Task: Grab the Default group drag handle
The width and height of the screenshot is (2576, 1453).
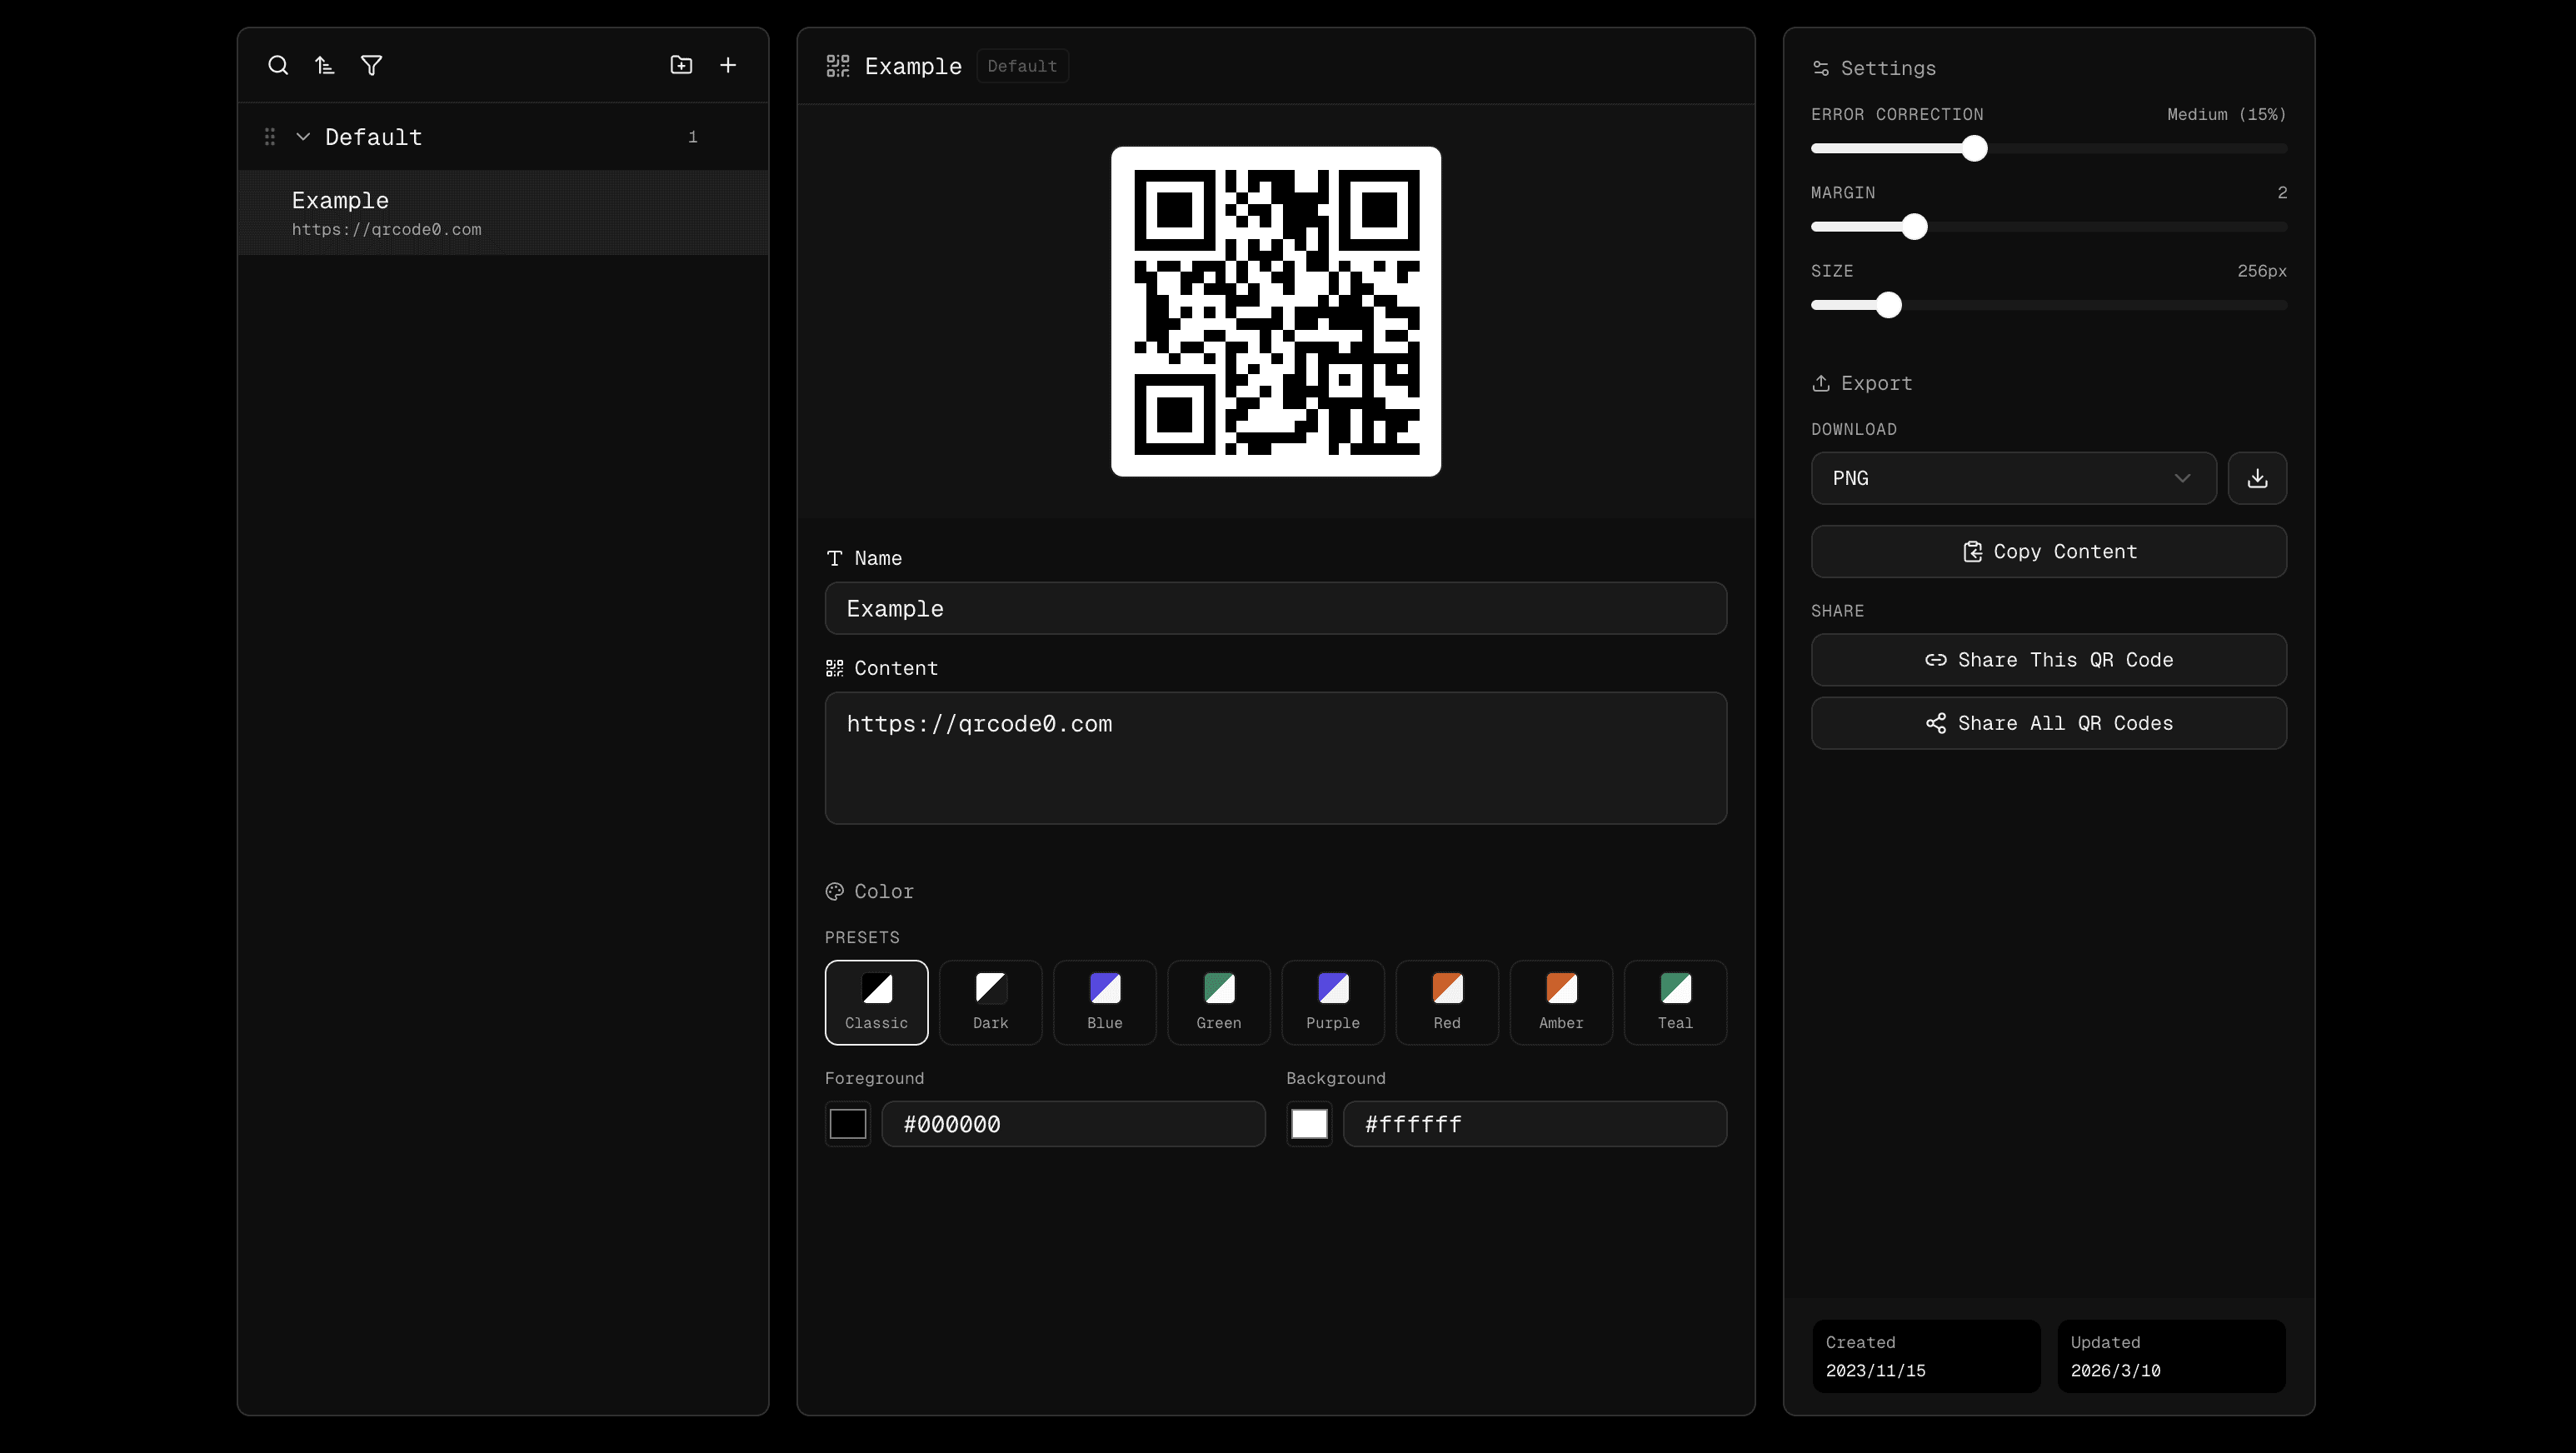Action: (270, 137)
